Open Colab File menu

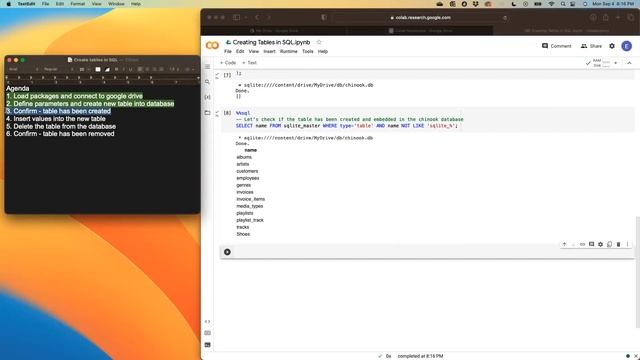tap(228, 51)
